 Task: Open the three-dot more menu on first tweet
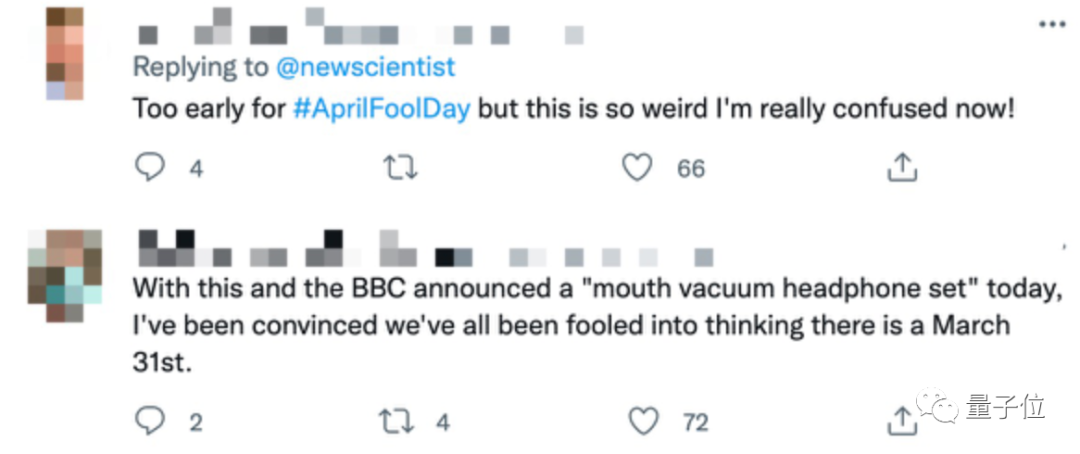pyautogui.click(x=1051, y=23)
